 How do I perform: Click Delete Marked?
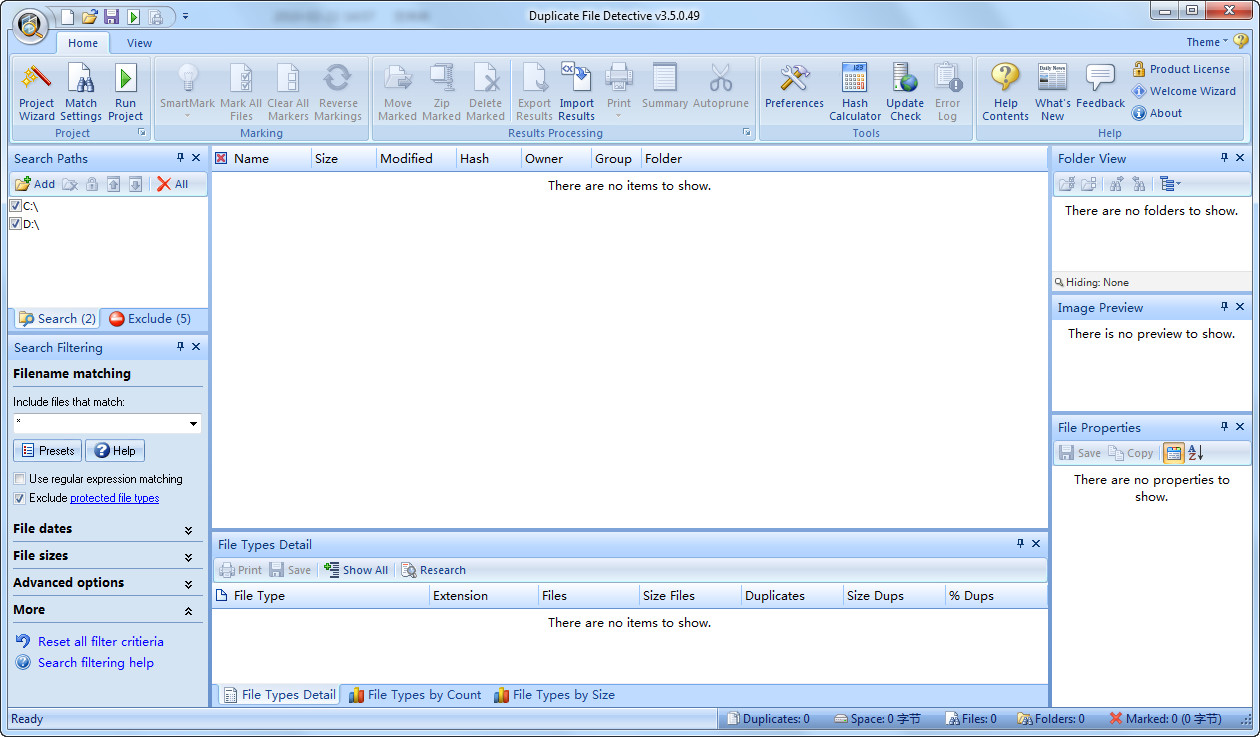point(485,92)
